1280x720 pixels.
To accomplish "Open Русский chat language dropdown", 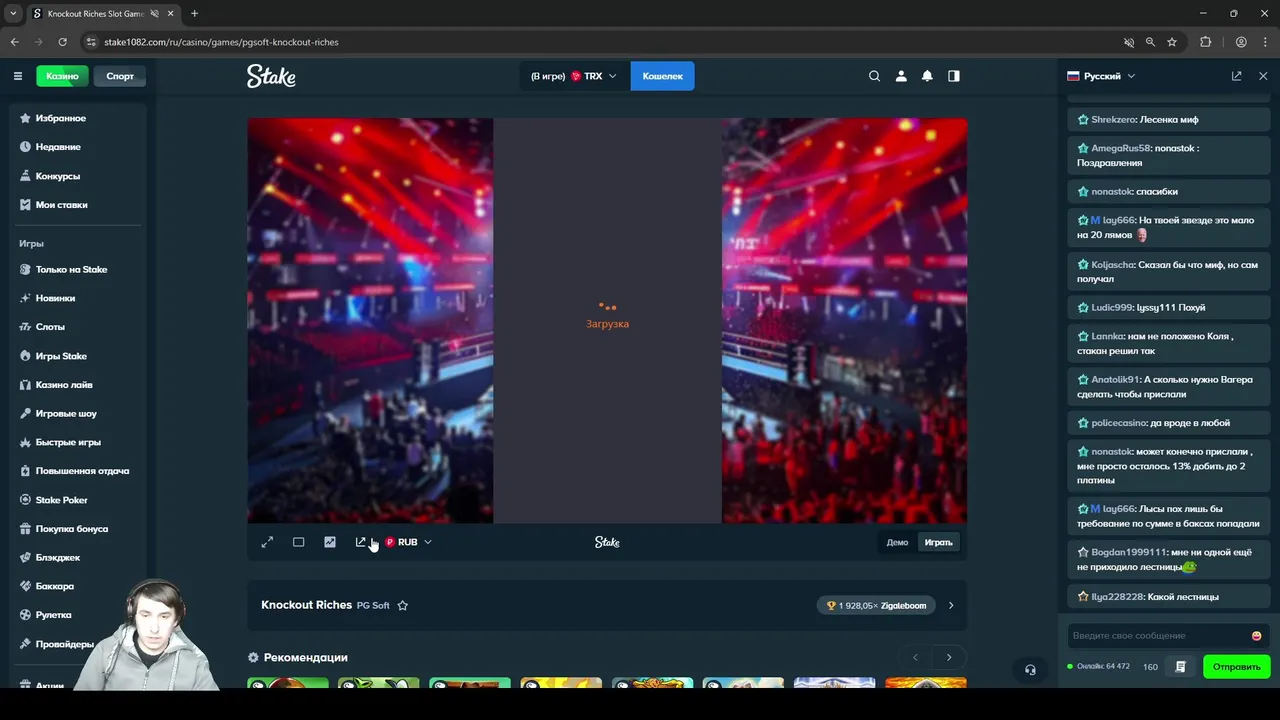I will (1101, 76).
